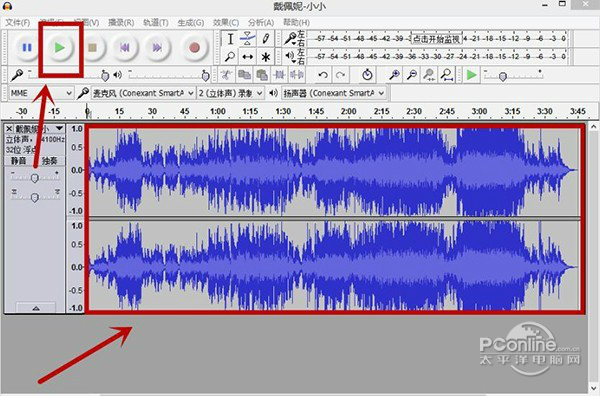Expand the 扬声器 playback device dropdown
The height and width of the screenshot is (396, 600).
(x=334, y=93)
